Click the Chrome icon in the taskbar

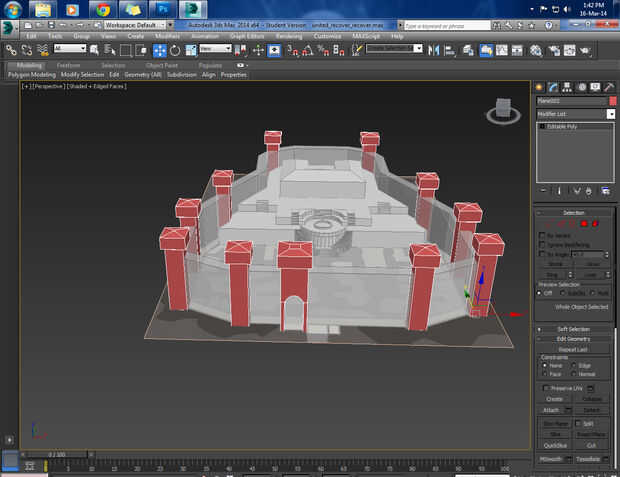click(103, 12)
